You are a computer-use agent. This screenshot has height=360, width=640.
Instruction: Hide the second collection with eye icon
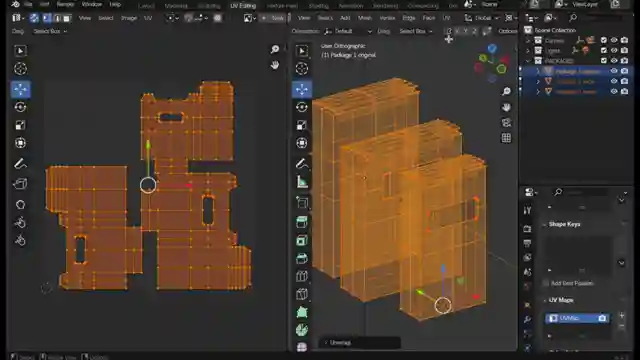[x=614, y=50]
